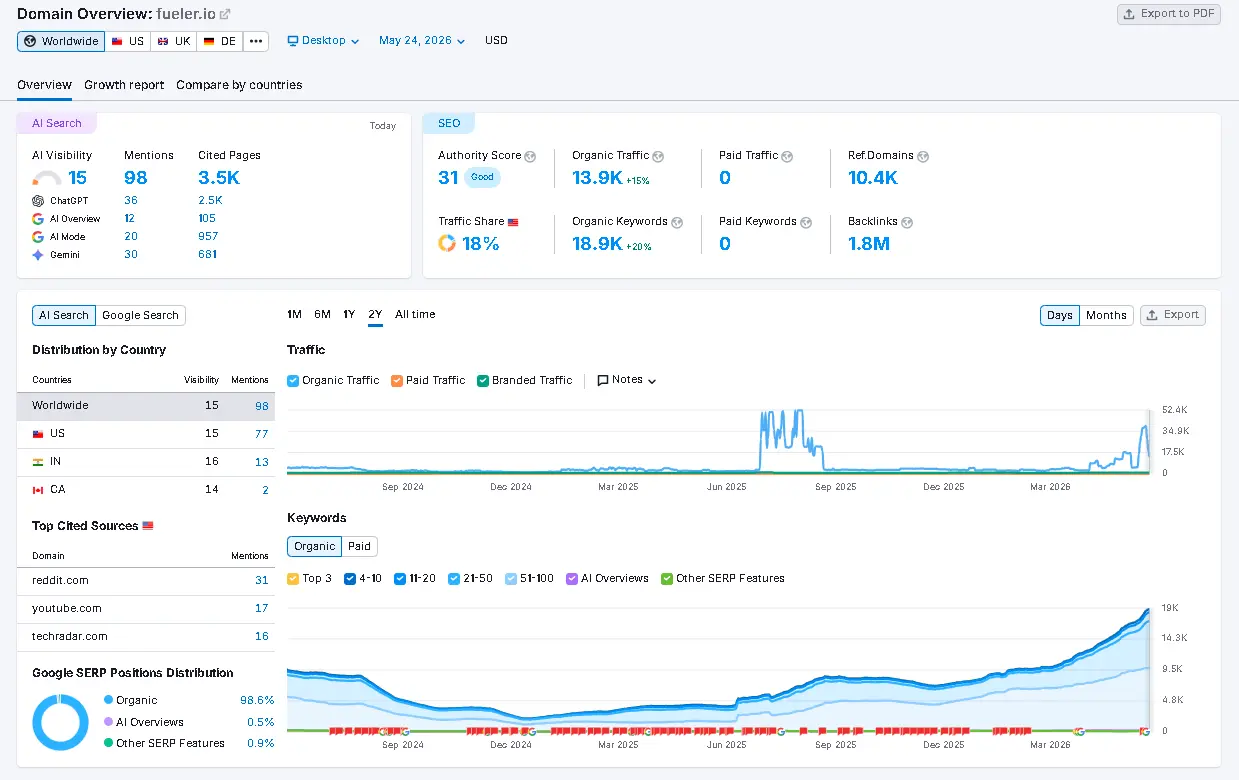Open 3.5K Cited Pages value

click(219, 178)
